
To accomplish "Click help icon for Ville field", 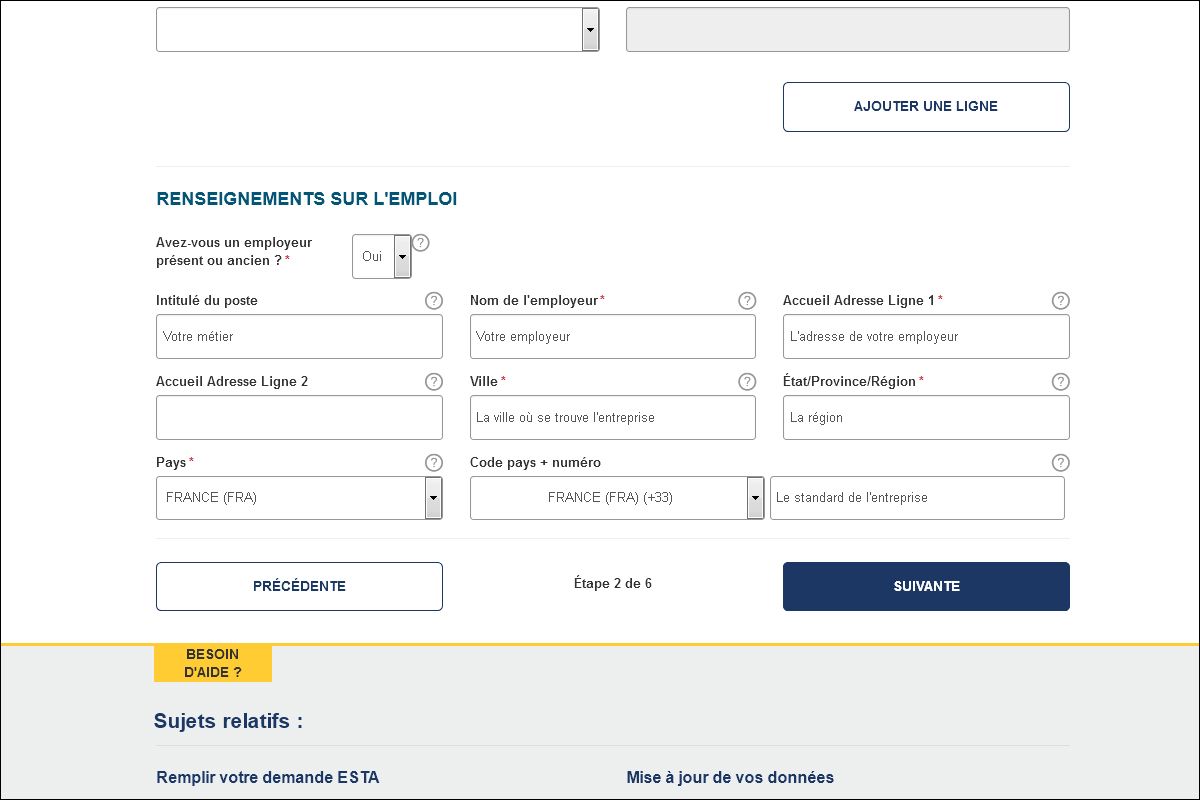I will click(747, 382).
